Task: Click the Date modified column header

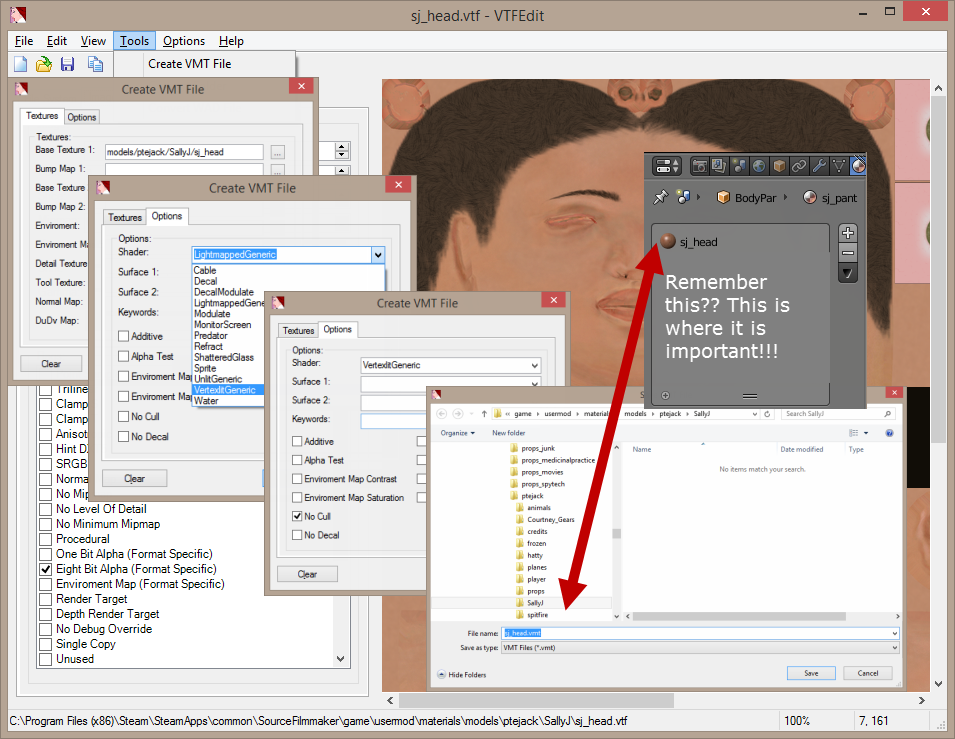Action: click(802, 450)
